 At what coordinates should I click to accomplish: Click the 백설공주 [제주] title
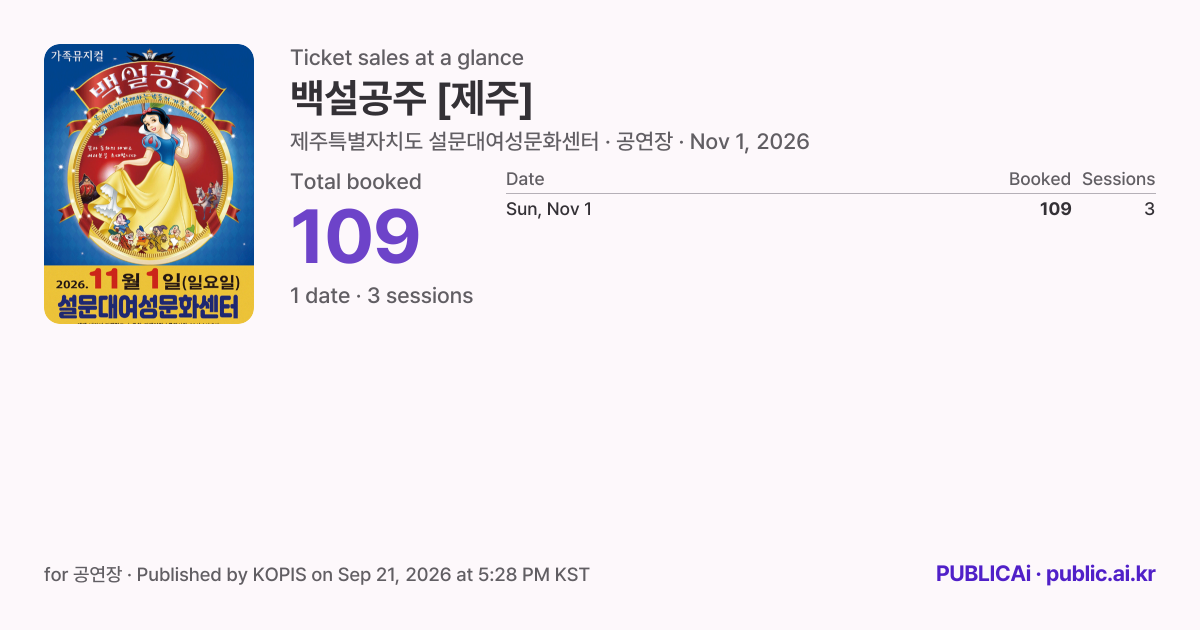pos(411,98)
